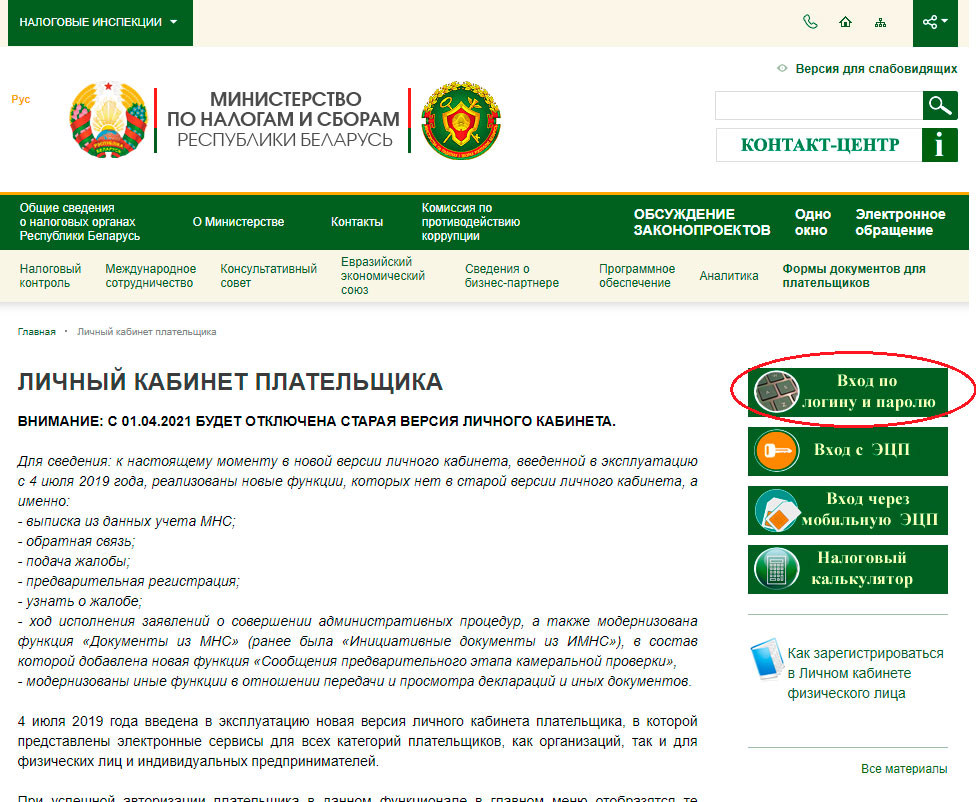Open the Контакты menu item
The image size is (976, 802).
[357, 222]
